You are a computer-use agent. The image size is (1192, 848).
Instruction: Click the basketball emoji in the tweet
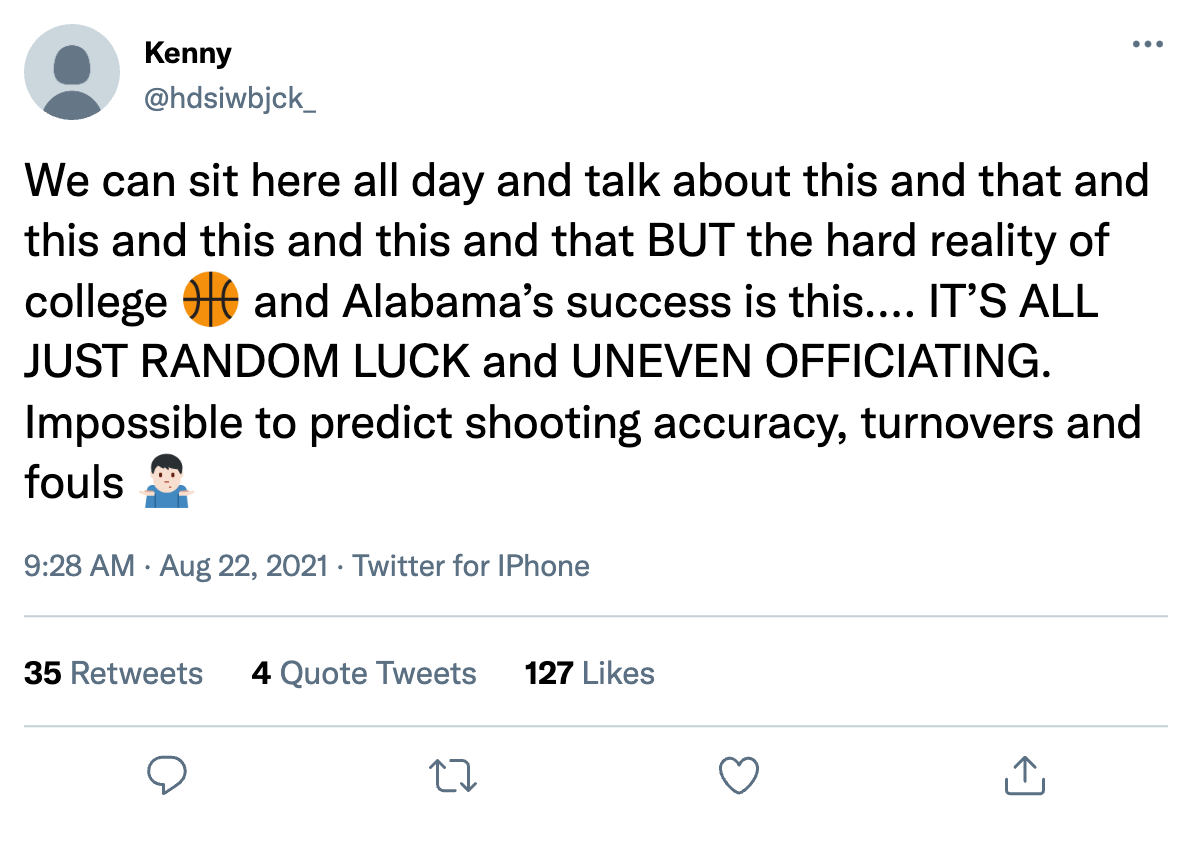tap(210, 301)
